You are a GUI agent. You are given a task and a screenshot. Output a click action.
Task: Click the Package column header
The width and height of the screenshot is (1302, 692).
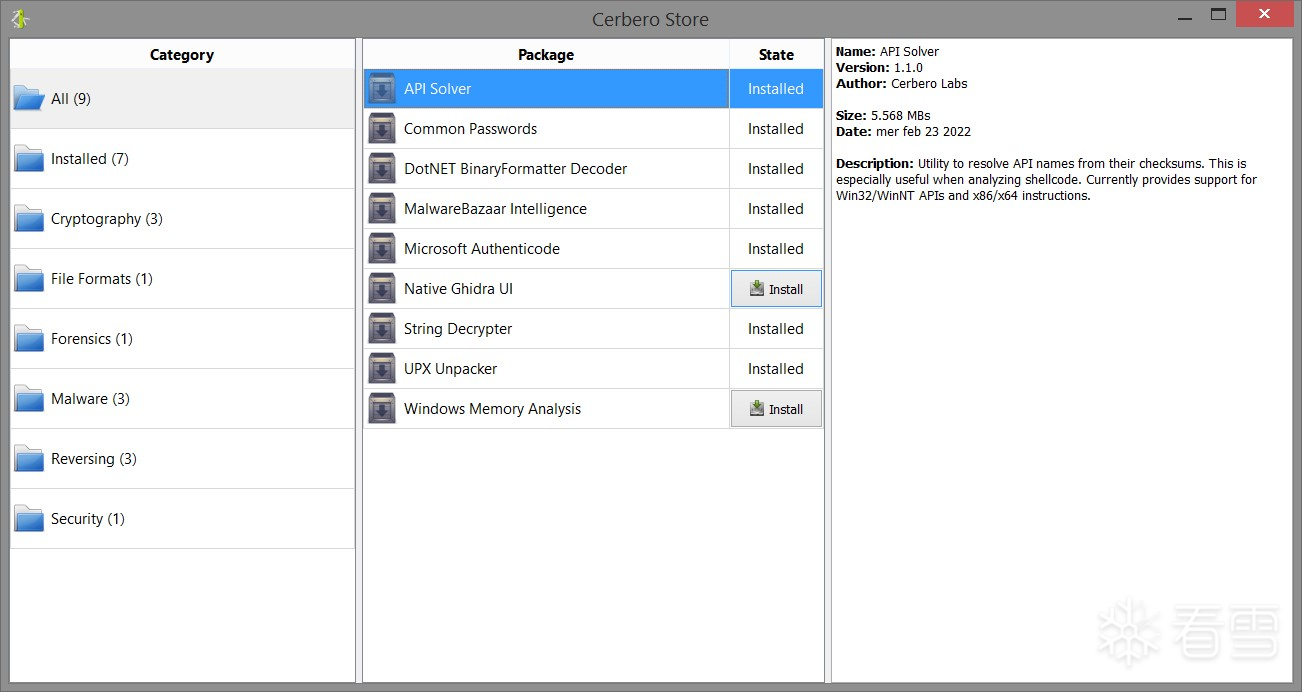[x=546, y=55]
